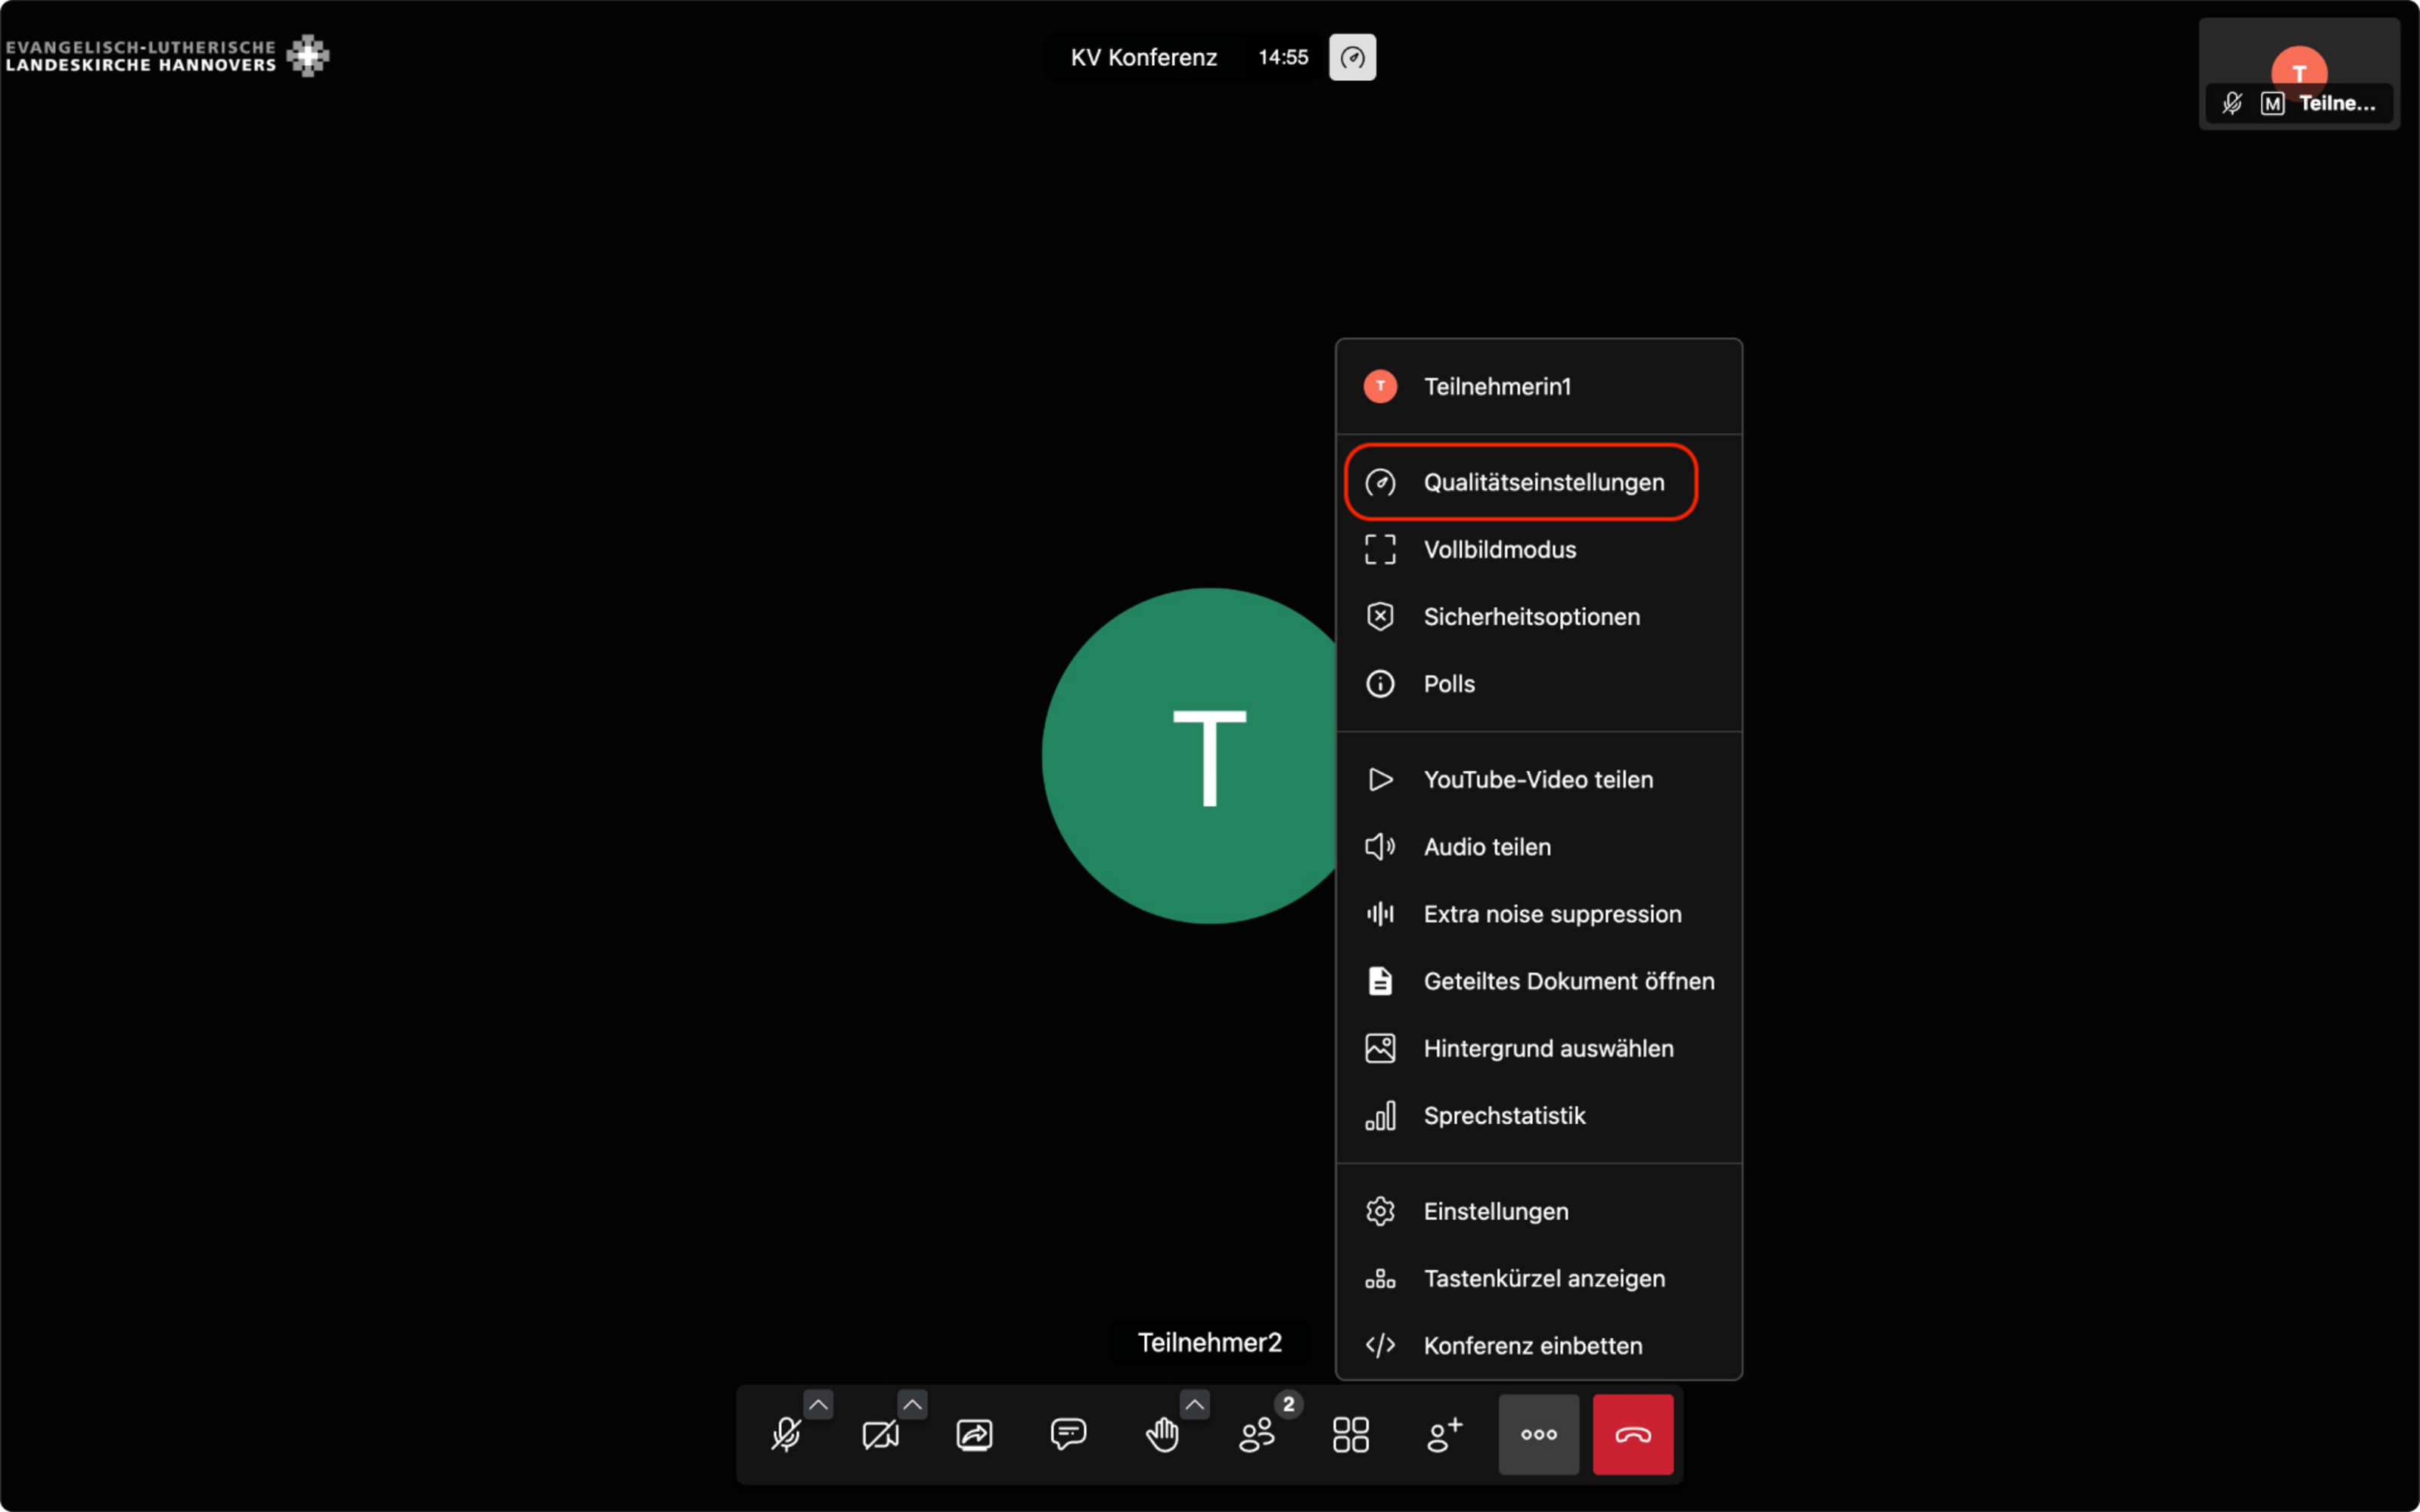Click the 14:55 conference timer
The width and height of the screenshot is (2420, 1512).
pos(1282,57)
